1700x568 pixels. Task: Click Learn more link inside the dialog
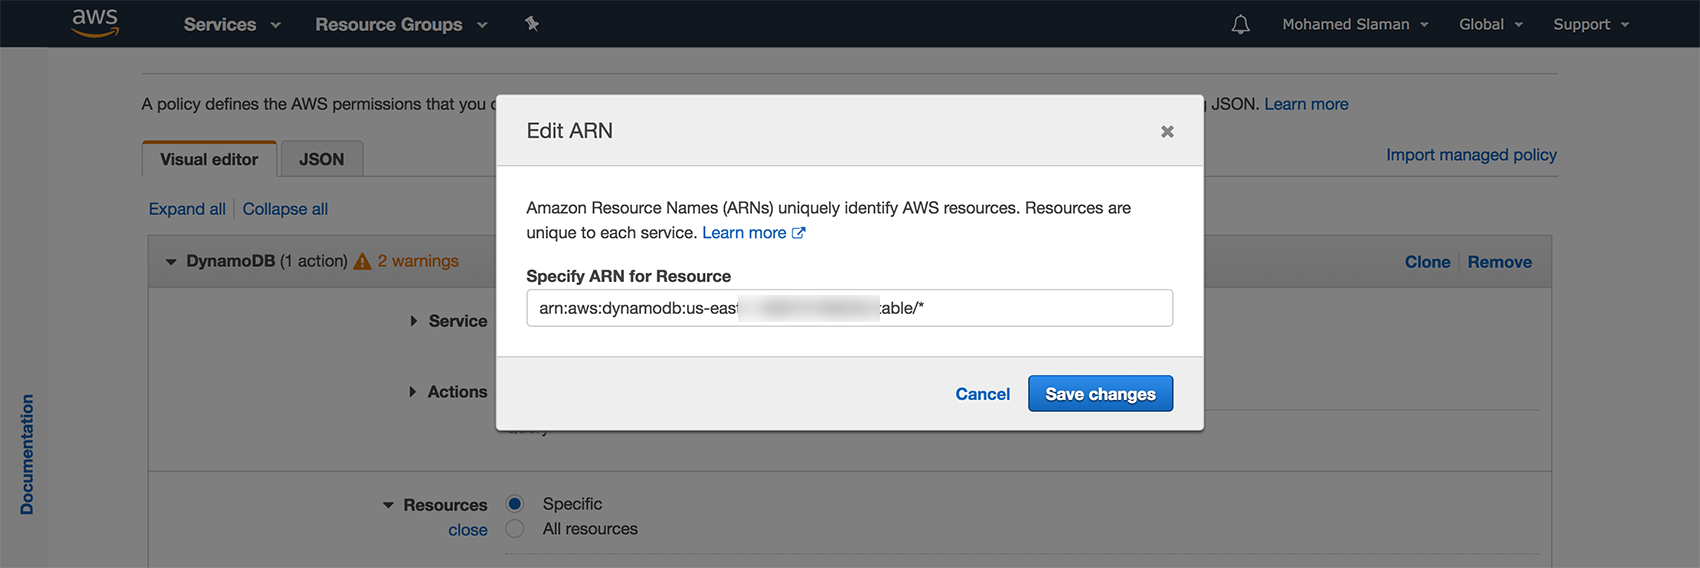tap(744, 233)
